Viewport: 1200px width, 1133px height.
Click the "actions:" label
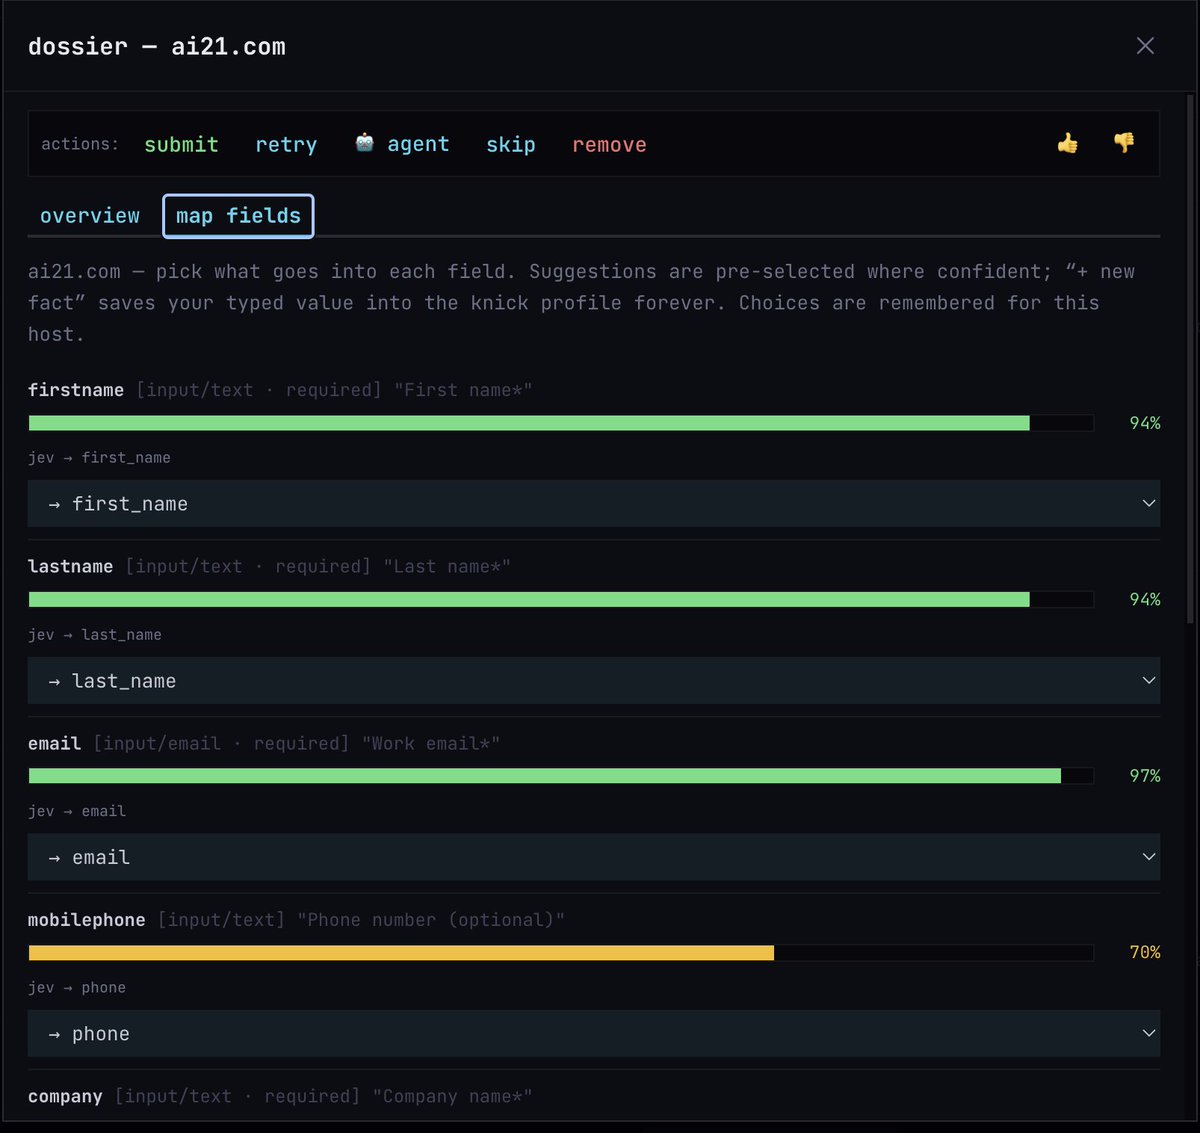pos(80,144)
